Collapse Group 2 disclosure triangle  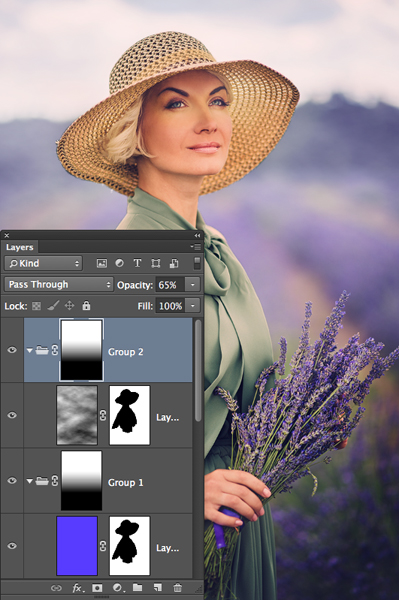pos(29,351)
